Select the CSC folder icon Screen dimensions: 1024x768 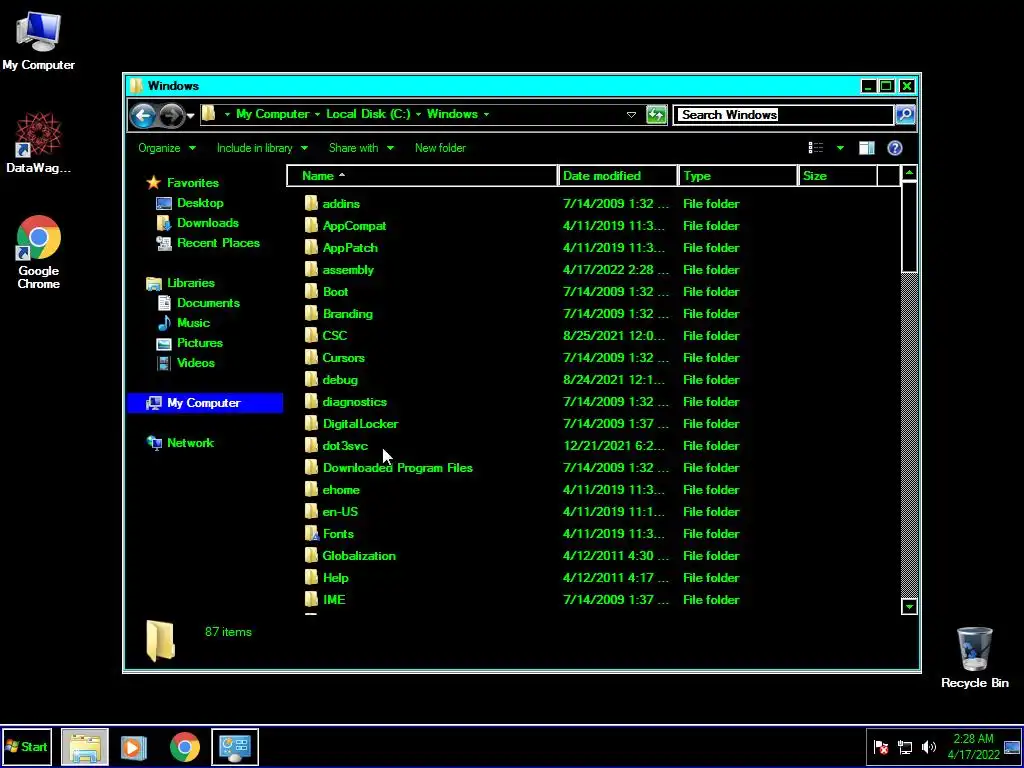(312, 335)
